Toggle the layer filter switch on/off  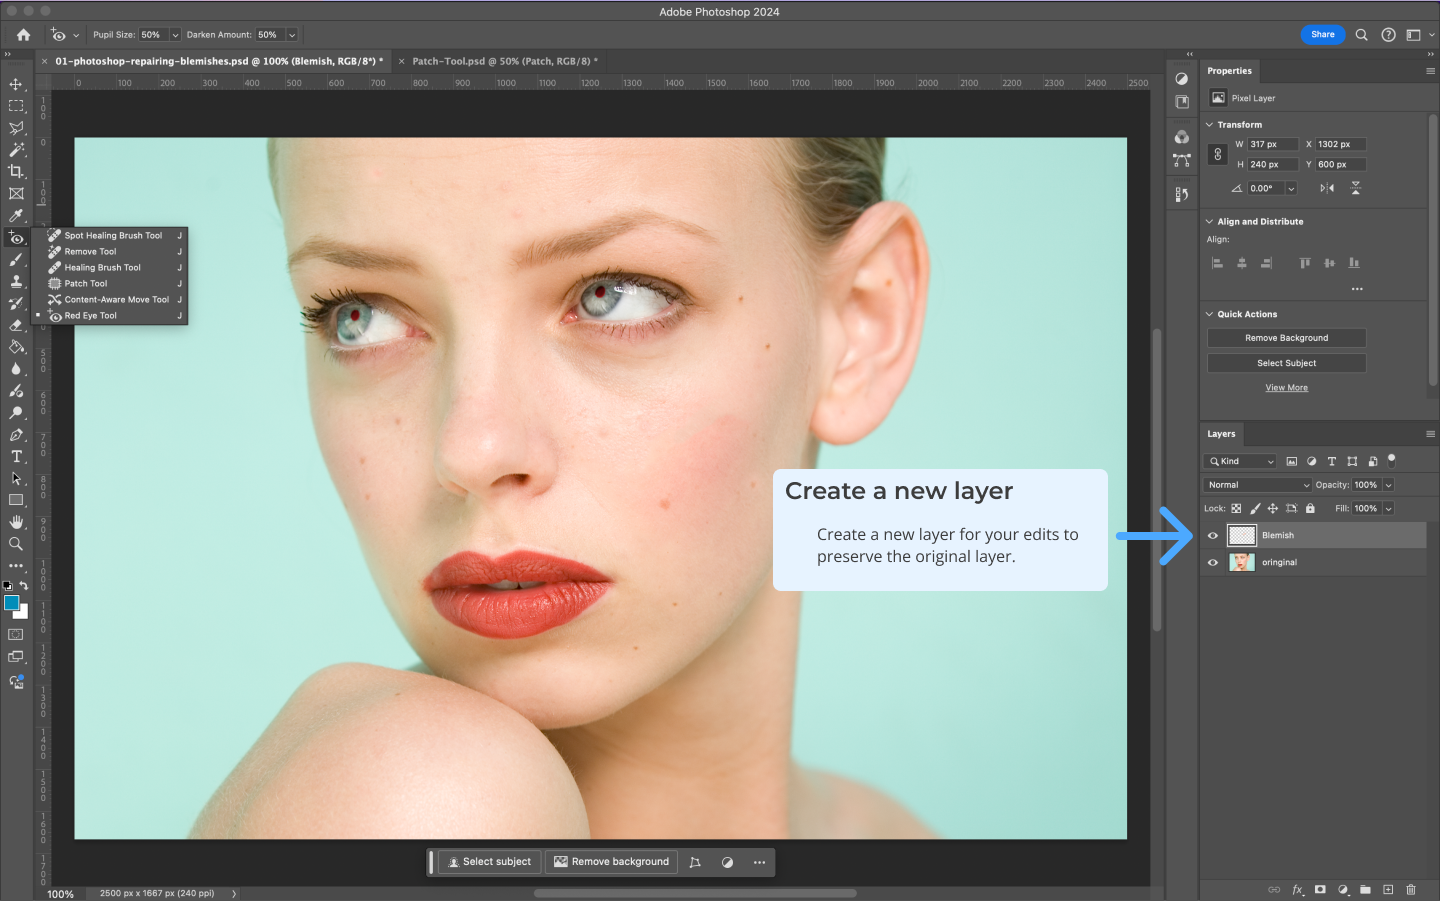click(1391, 461)
